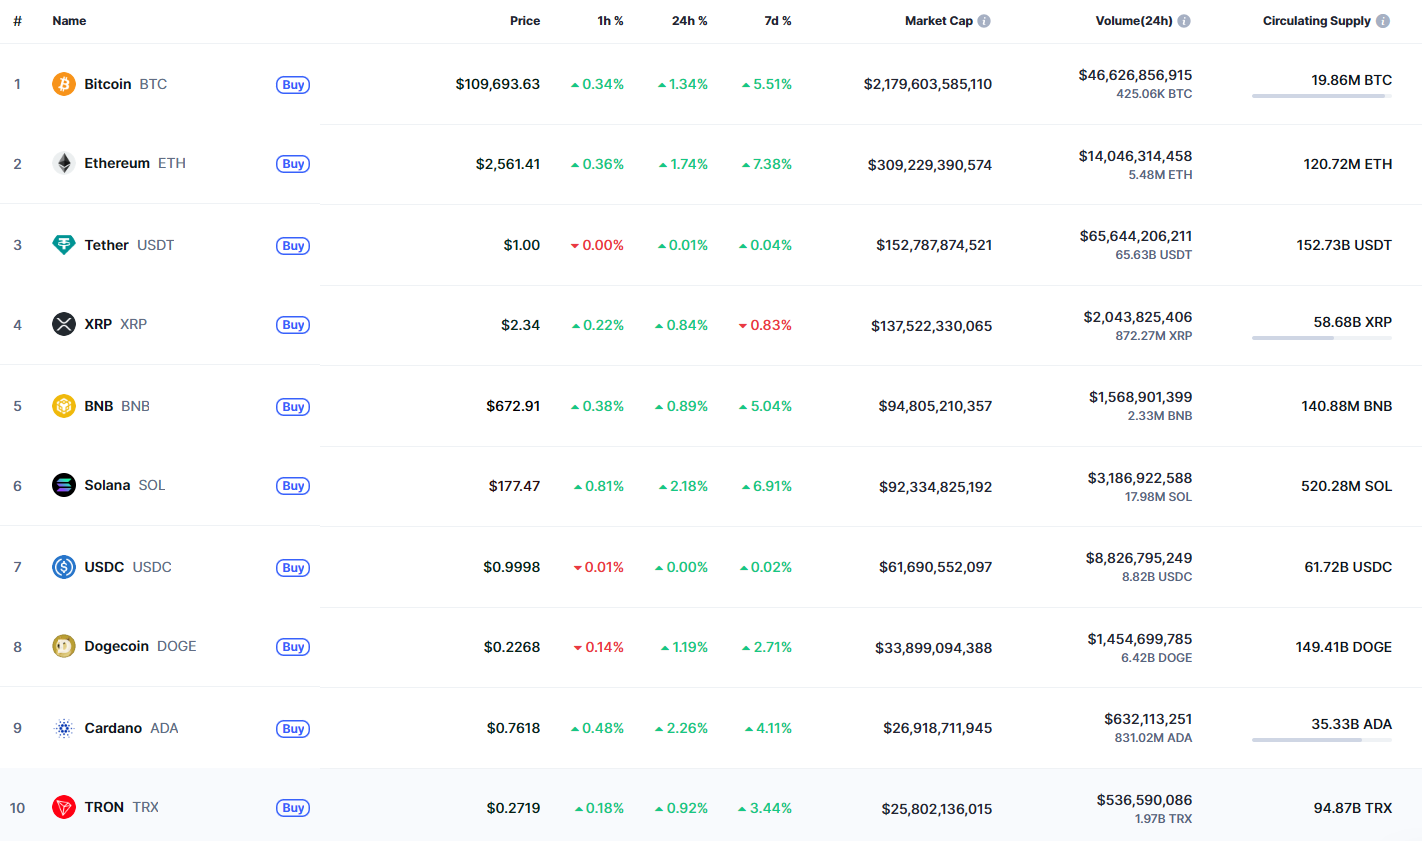The image size is (1422, 841).
Task: Open the Circulating Supply info icon
Action: click(x=1383, y=21)
